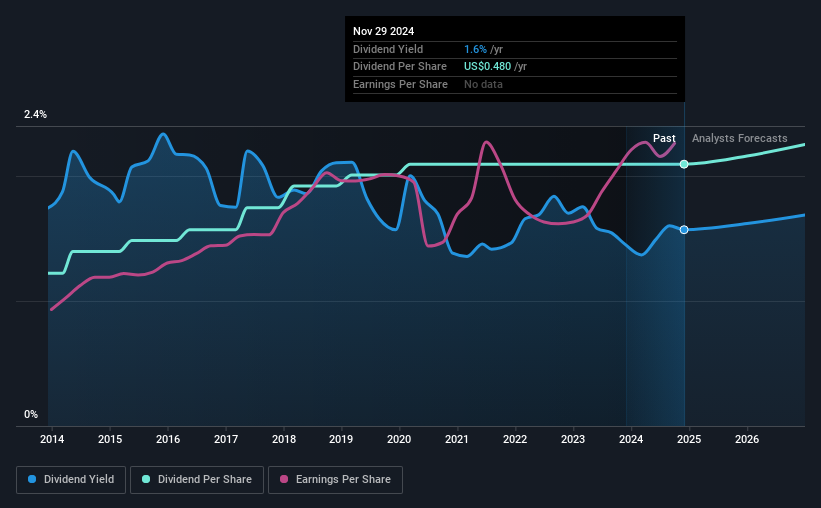Click the tooltip value 'US$0.480'
The image size is (821, 508).
click(x=487, y=67)
